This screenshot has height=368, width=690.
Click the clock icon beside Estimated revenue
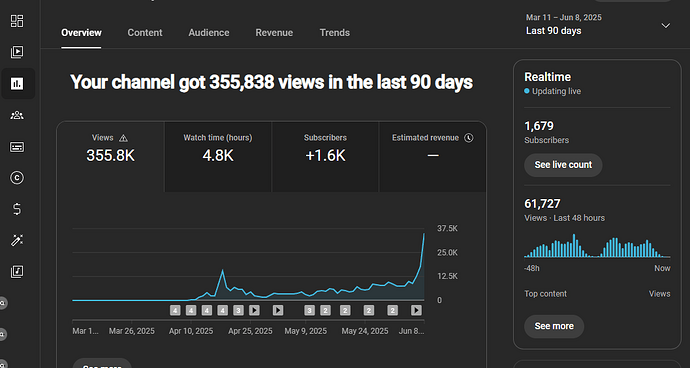coord(469,138)
